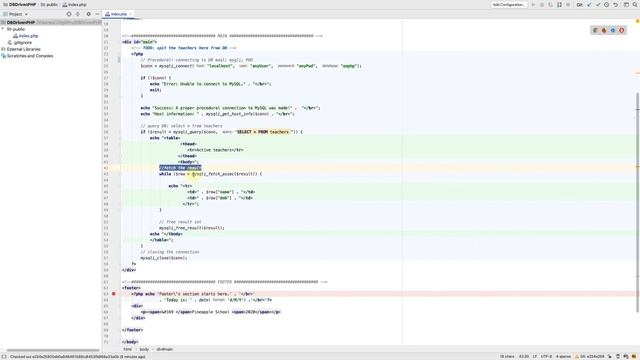This screenshot has height=360, width=640.
Task: Click the locate file target icon in Project panel
Action: pyautogui.click(x=69, y=14)
